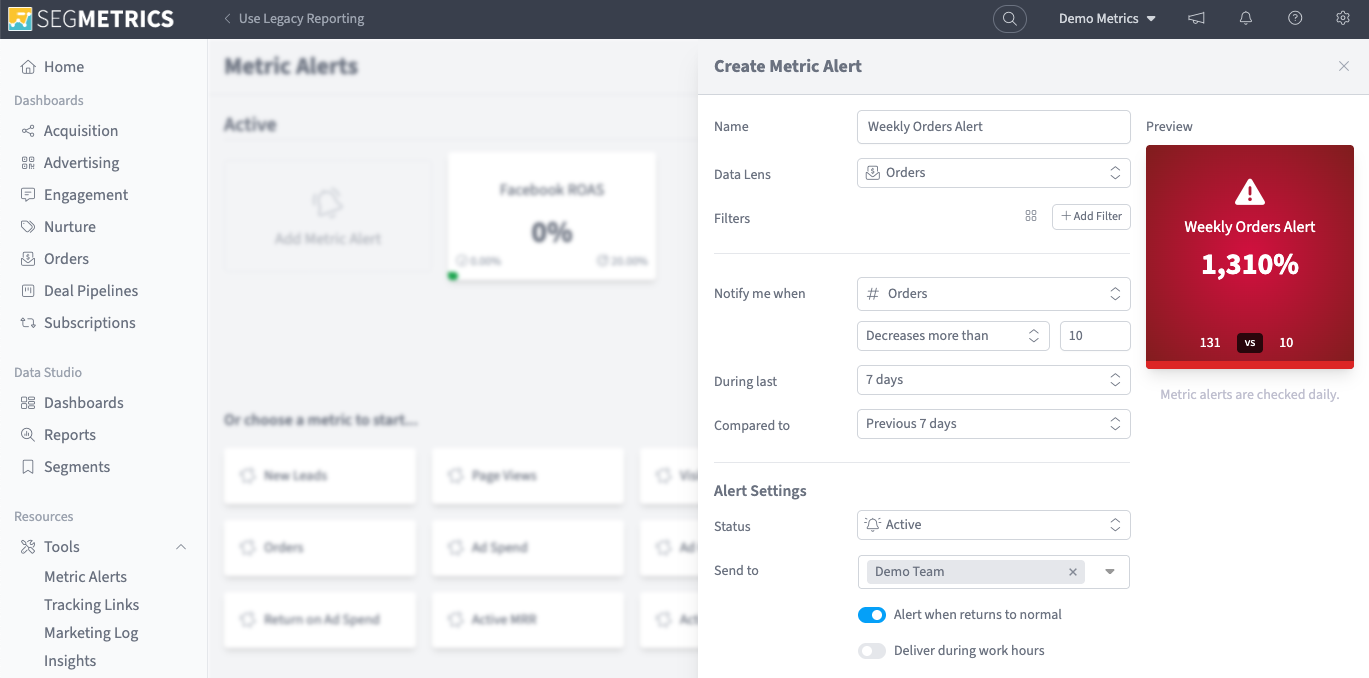Enable Deliver during work hours
This screenshot has width=1369, height=678.
[871, 650]
